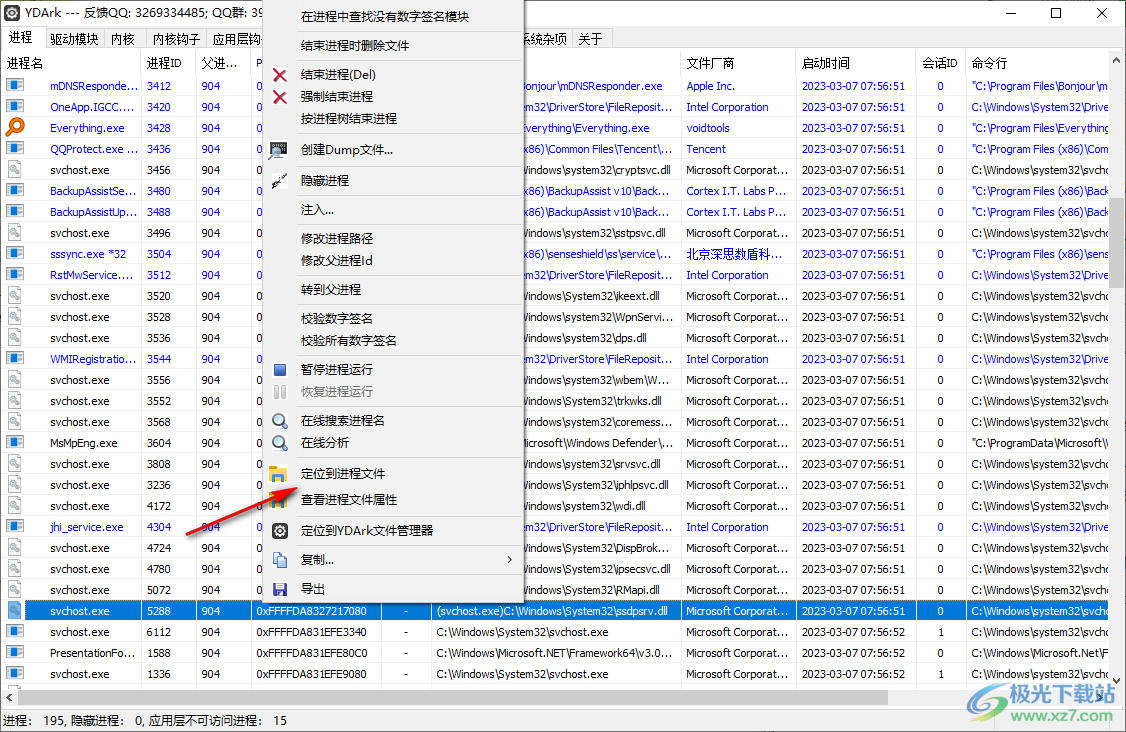Viewport: 1126px width, 732px height.
Task: Choose 修改进程路径 menu entry
Action: [x=337, y=238]
